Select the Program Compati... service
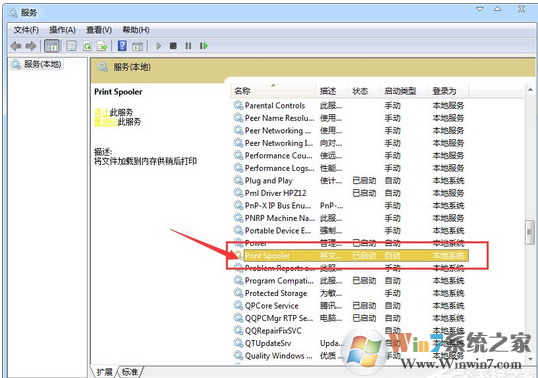This screenshot has height=378, width=538. [350, 281]
